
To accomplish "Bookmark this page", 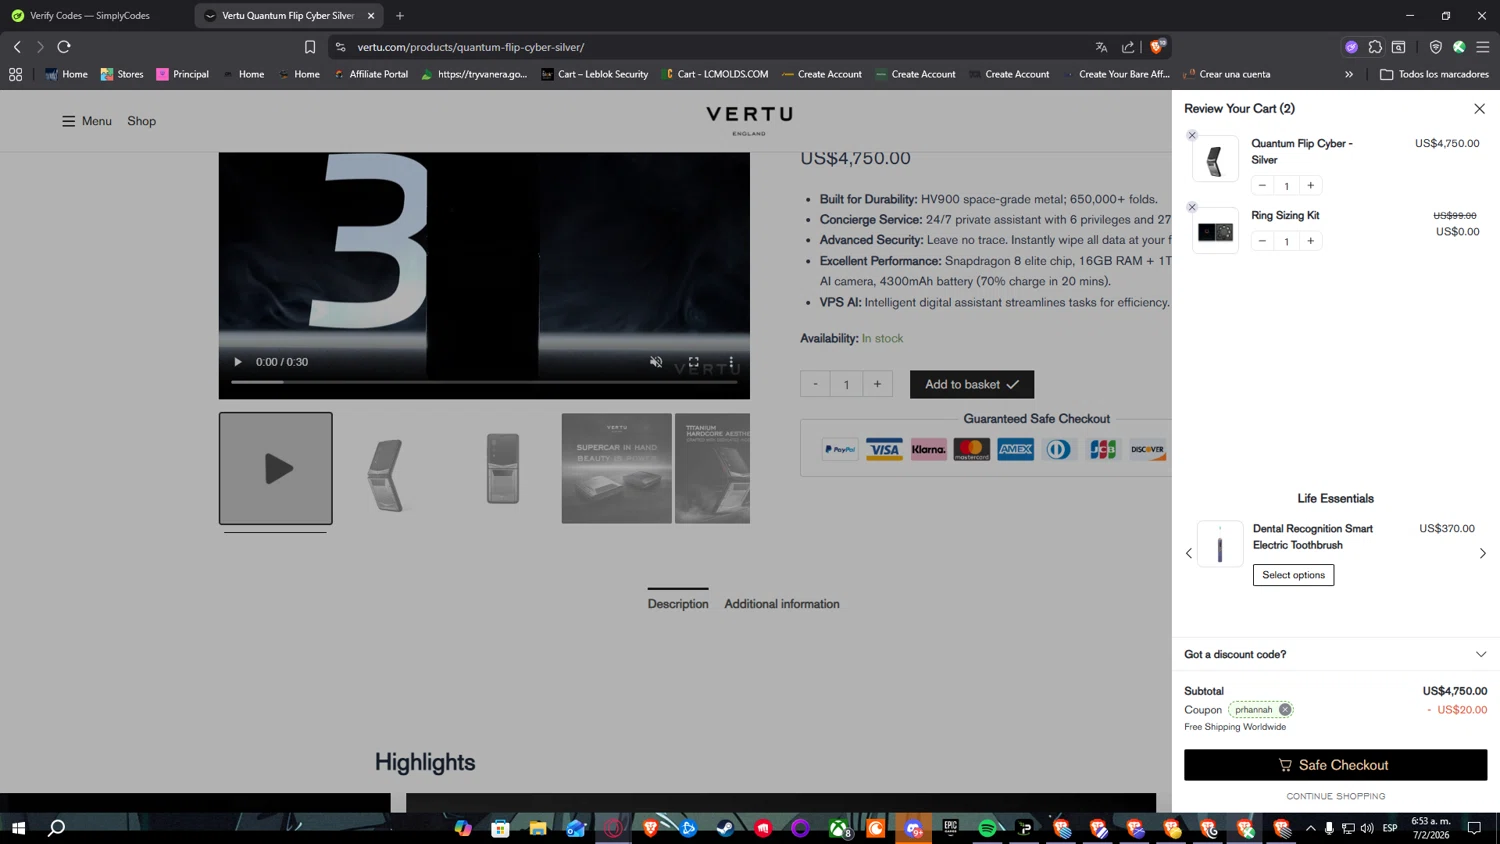I will coord(310,47).
